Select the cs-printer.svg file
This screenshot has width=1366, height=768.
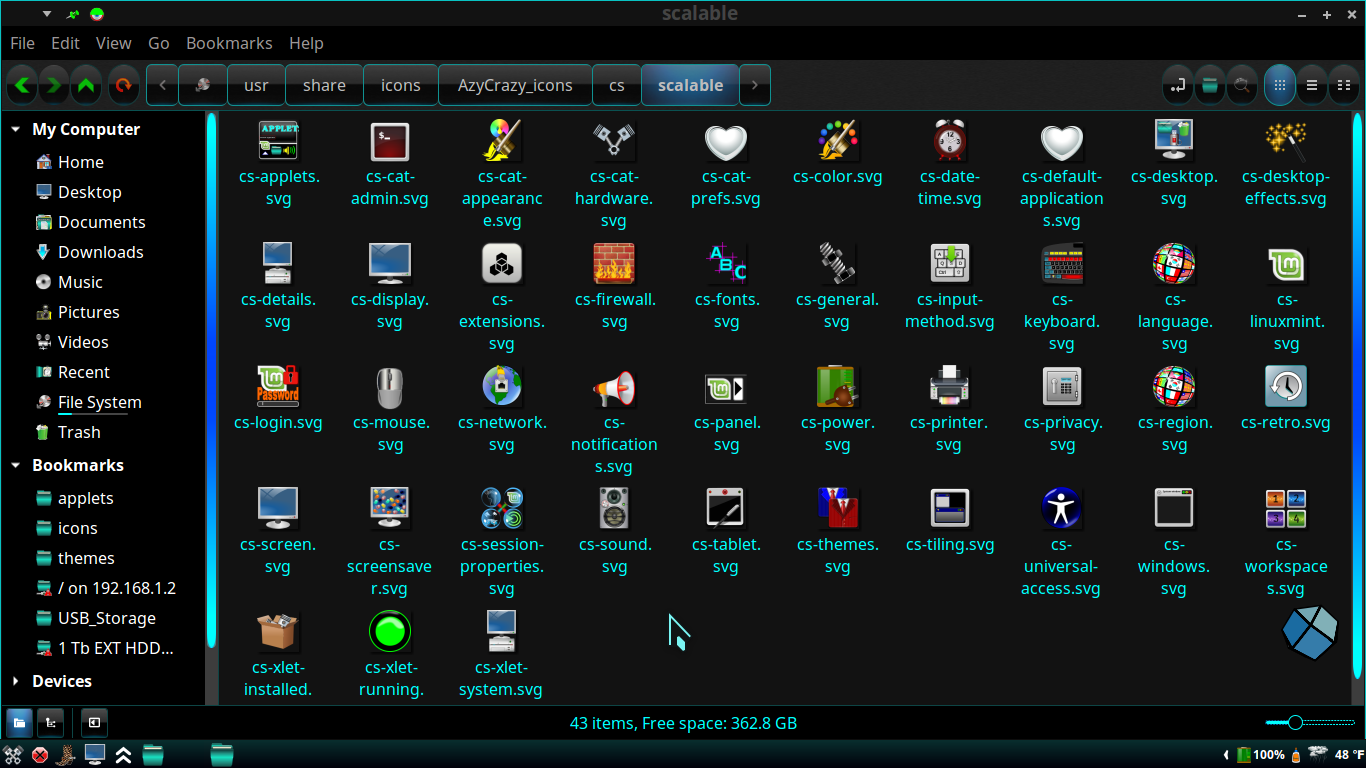click(949, 410)
